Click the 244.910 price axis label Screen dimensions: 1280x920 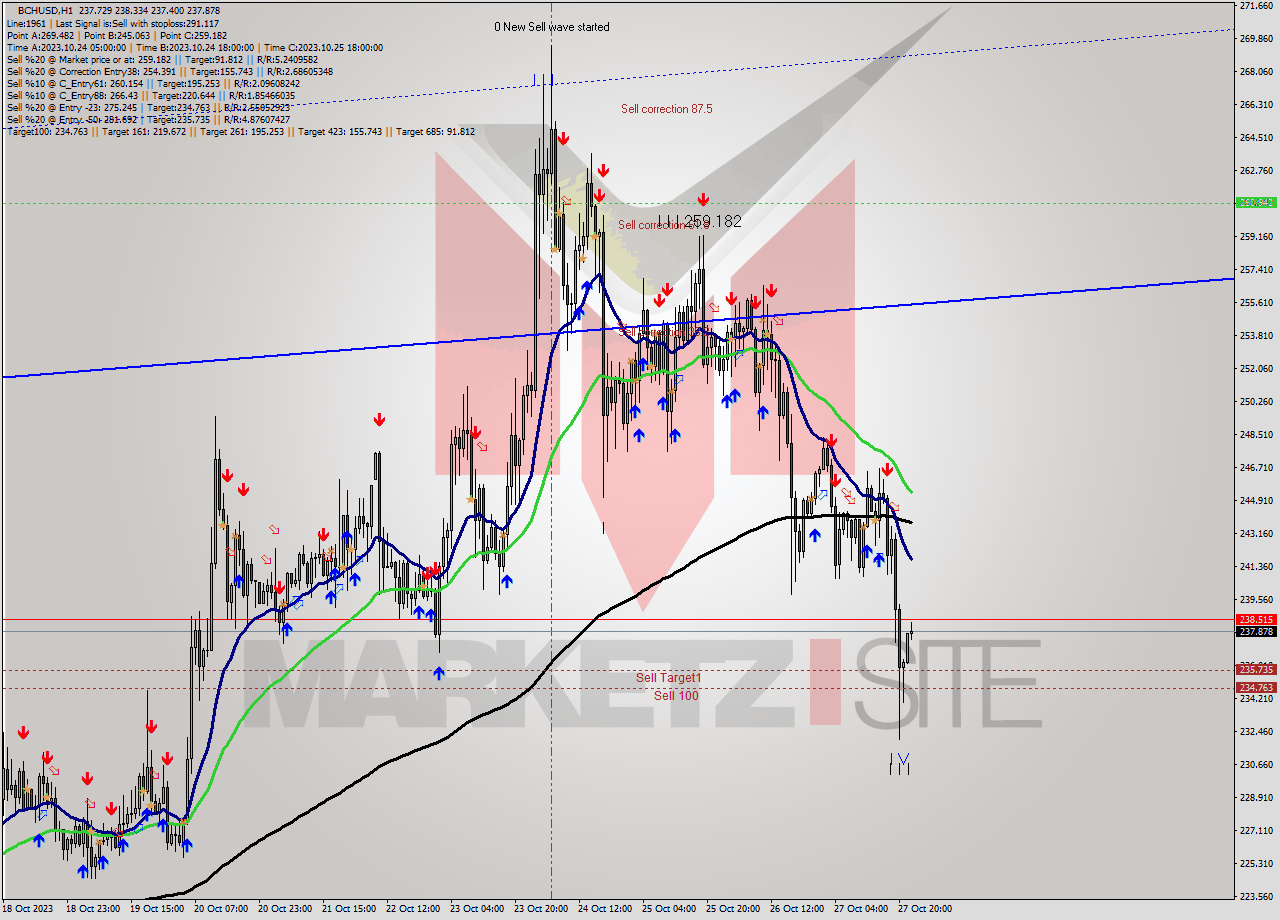pyautogui.click(x=1255, y=500)
